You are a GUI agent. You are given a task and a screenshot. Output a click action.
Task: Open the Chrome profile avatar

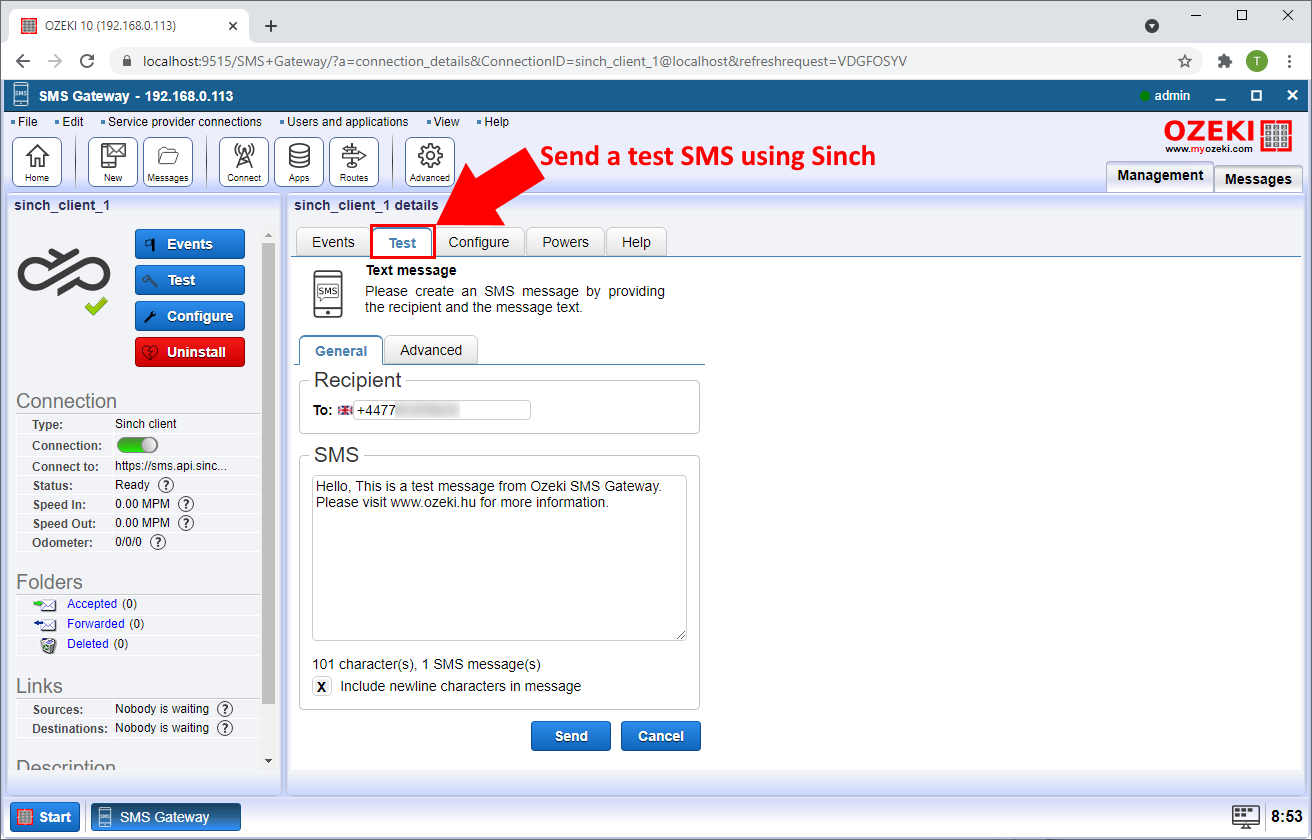tap(1257, 61)
